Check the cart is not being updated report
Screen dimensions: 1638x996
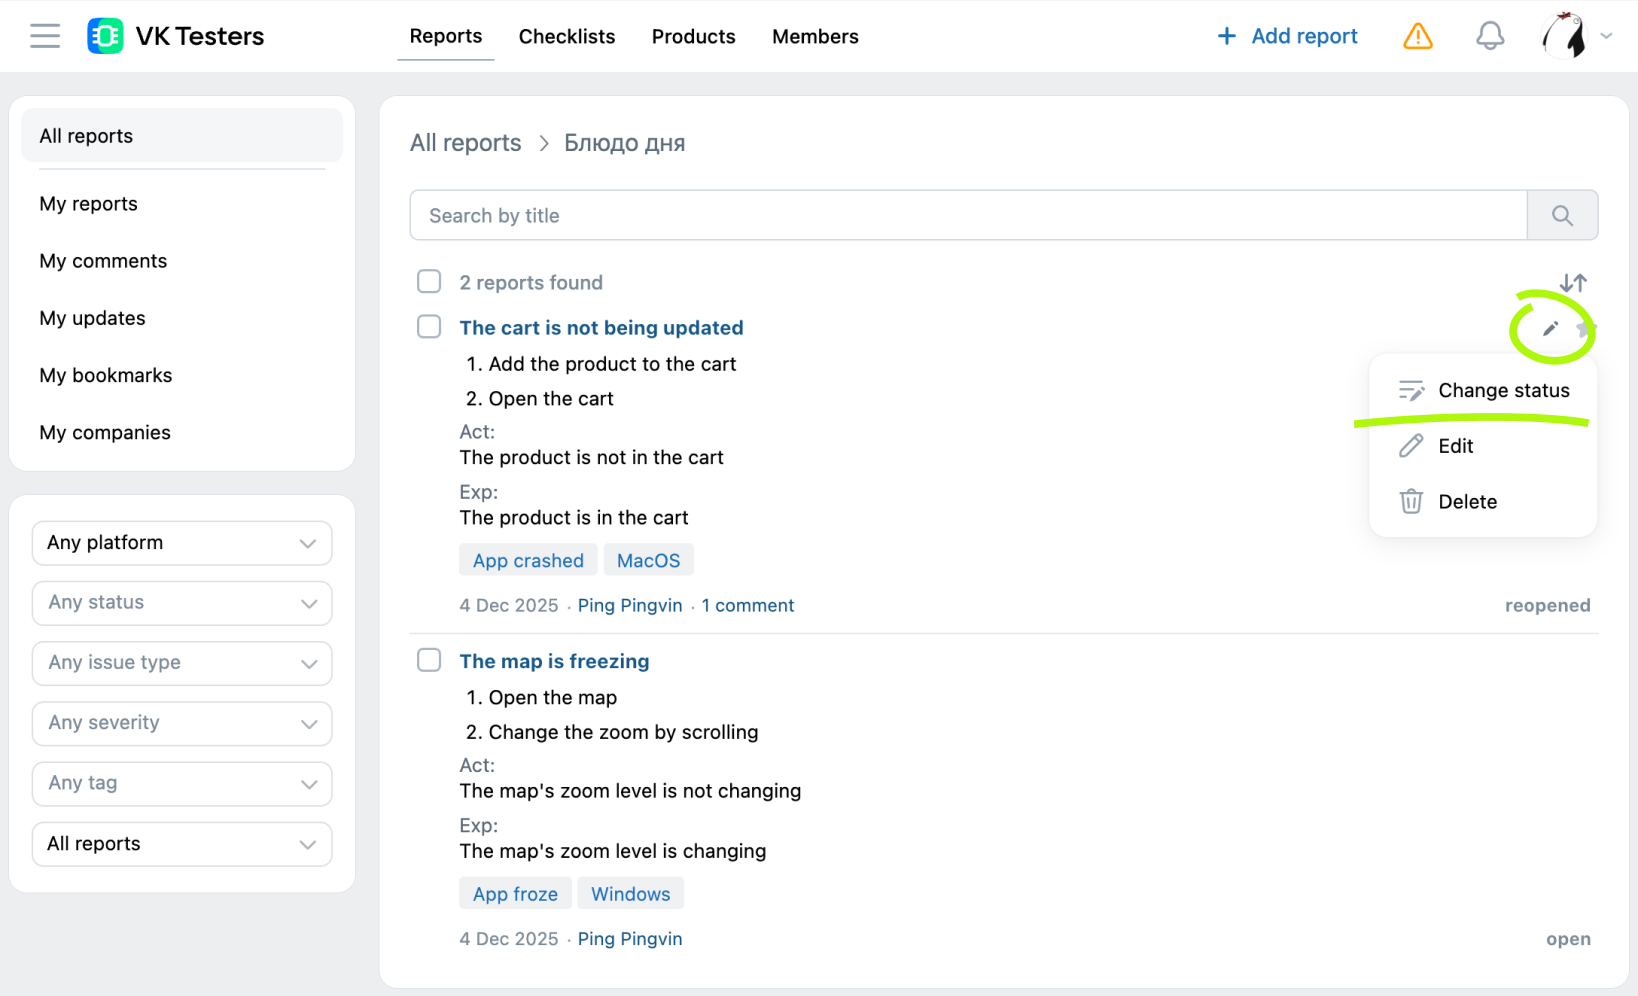429,326
